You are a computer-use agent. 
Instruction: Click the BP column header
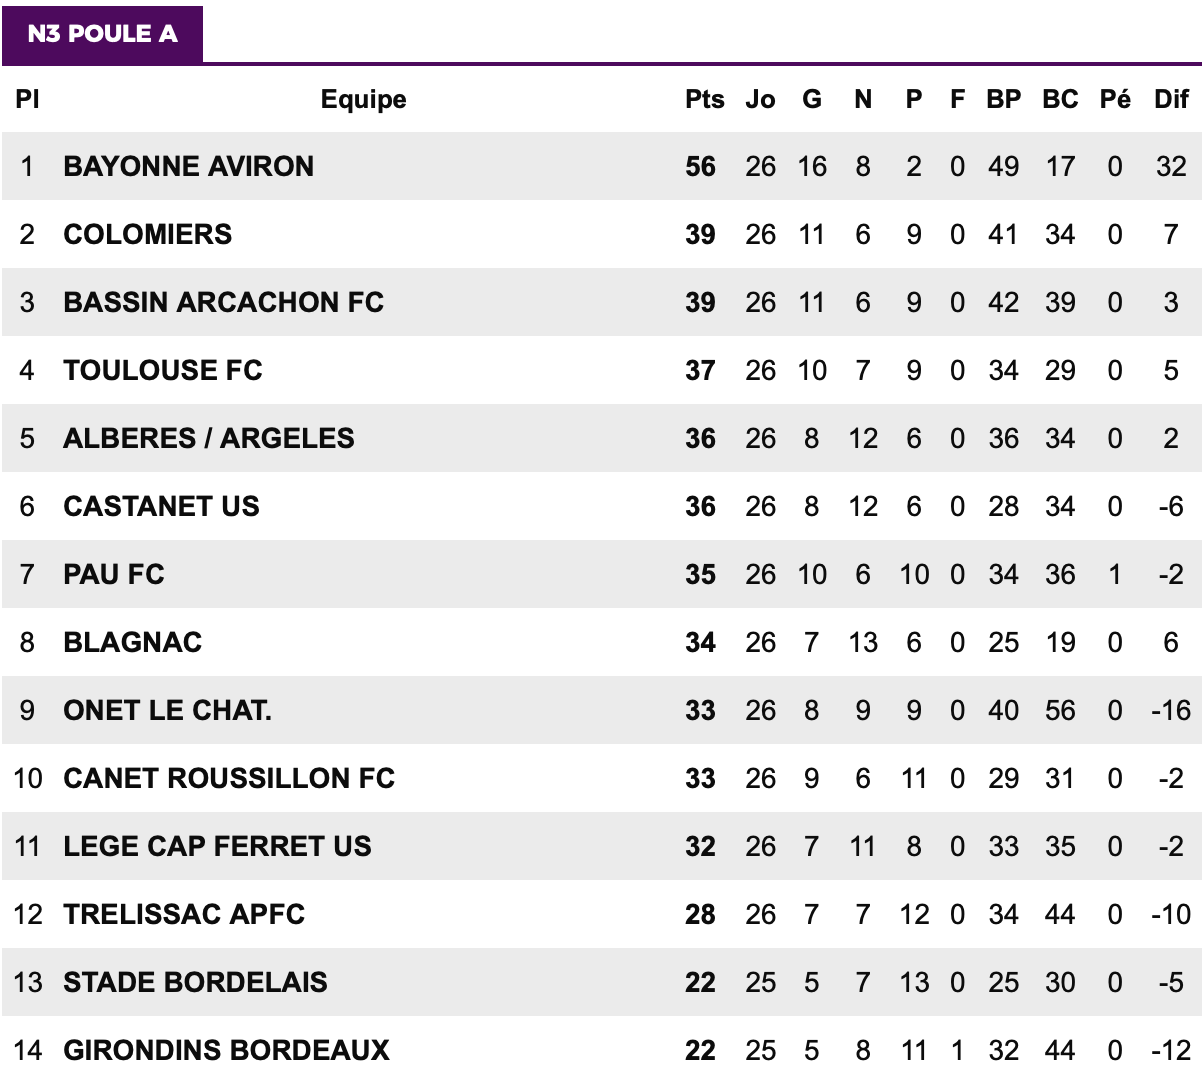click(1004, 99)
